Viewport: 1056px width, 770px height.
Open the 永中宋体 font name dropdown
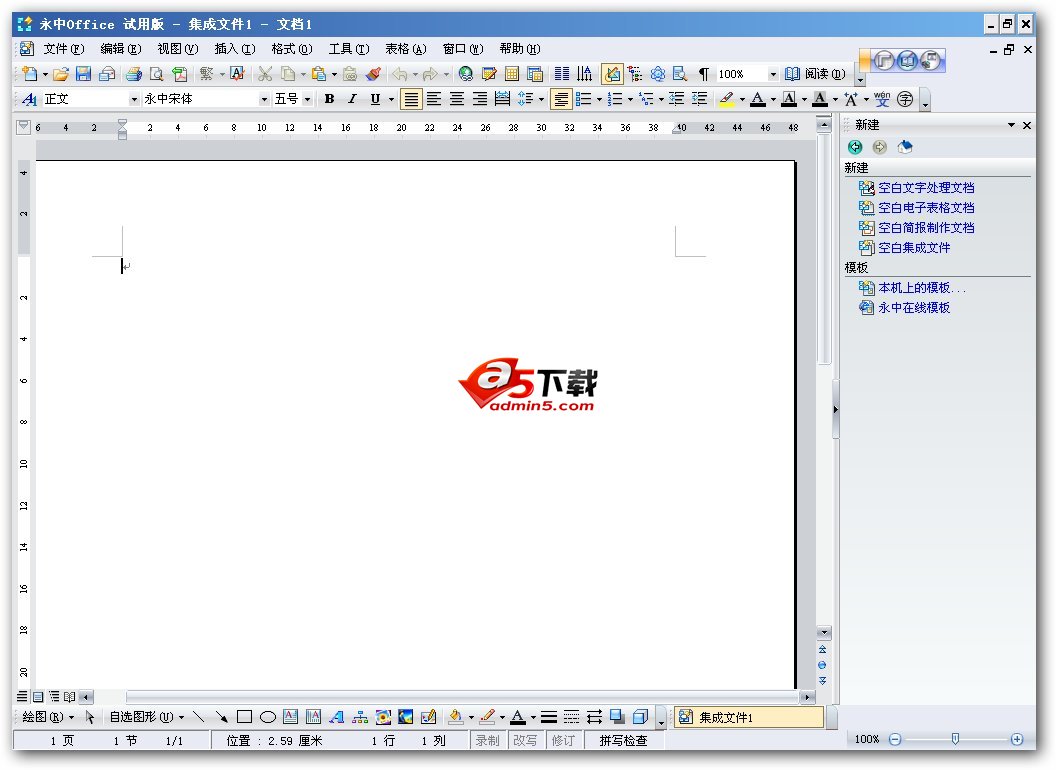[265, 98]
